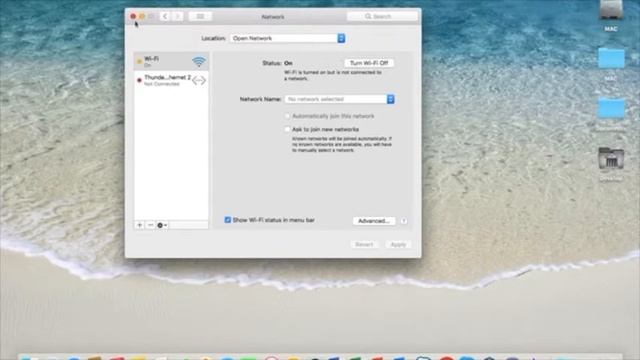Remove selected service with minus button
This screenshot has height=360, width=640.
(x=150, y=225)
